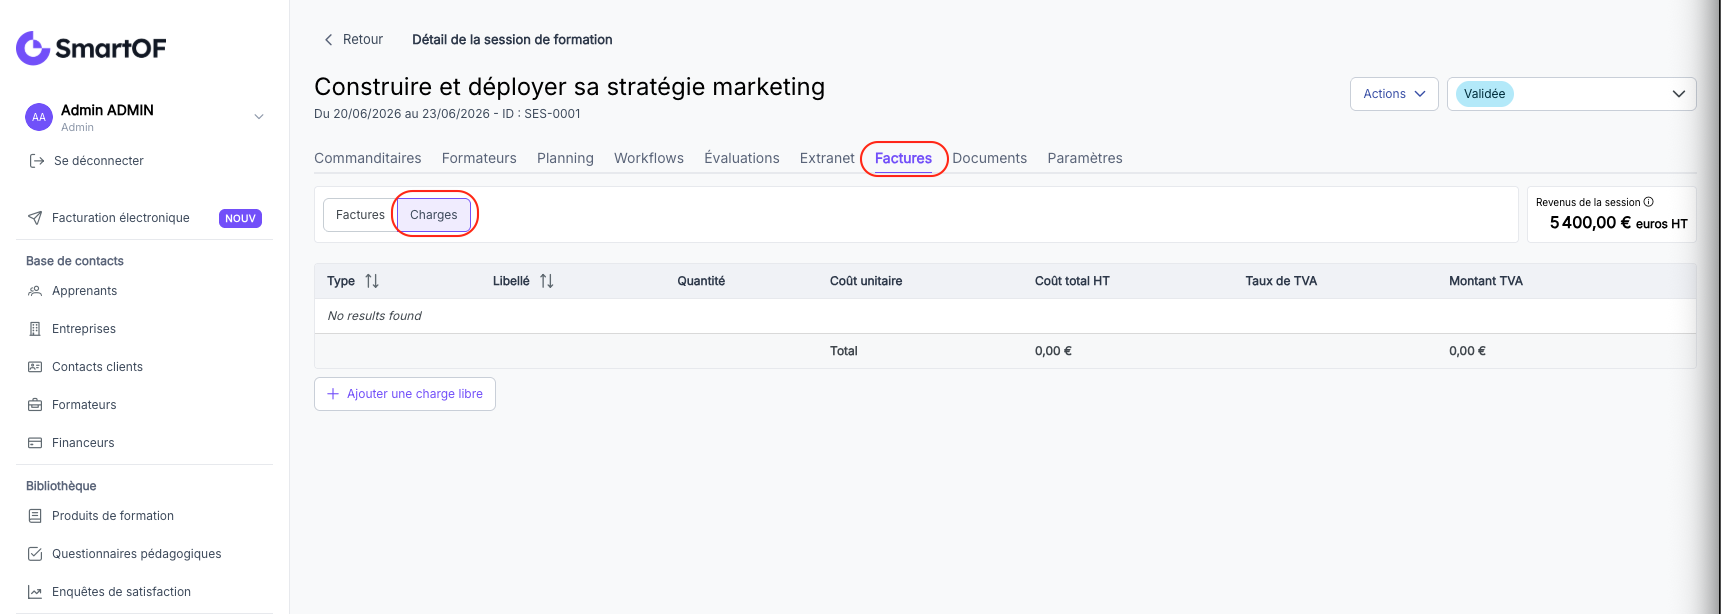This screenshot has width=1721, height=614.
Task: Click the SmartOF logo
Action: tap(91, 48)
